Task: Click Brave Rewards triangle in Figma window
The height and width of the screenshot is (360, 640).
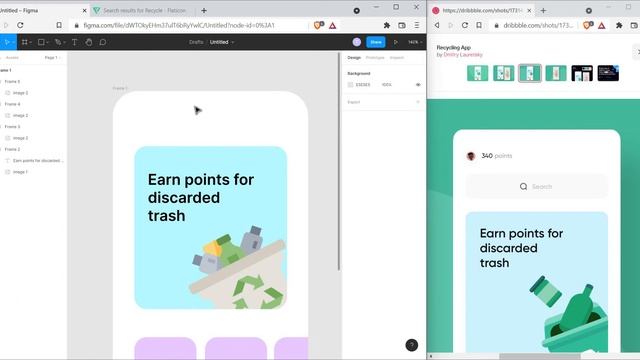Action: [333, 25]
